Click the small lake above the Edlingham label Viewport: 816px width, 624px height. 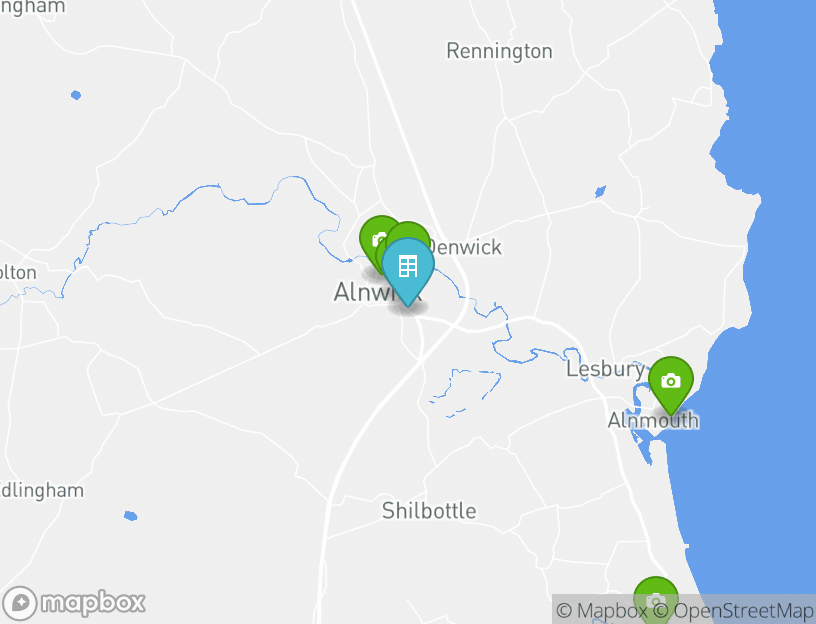[x=131, y=516]
